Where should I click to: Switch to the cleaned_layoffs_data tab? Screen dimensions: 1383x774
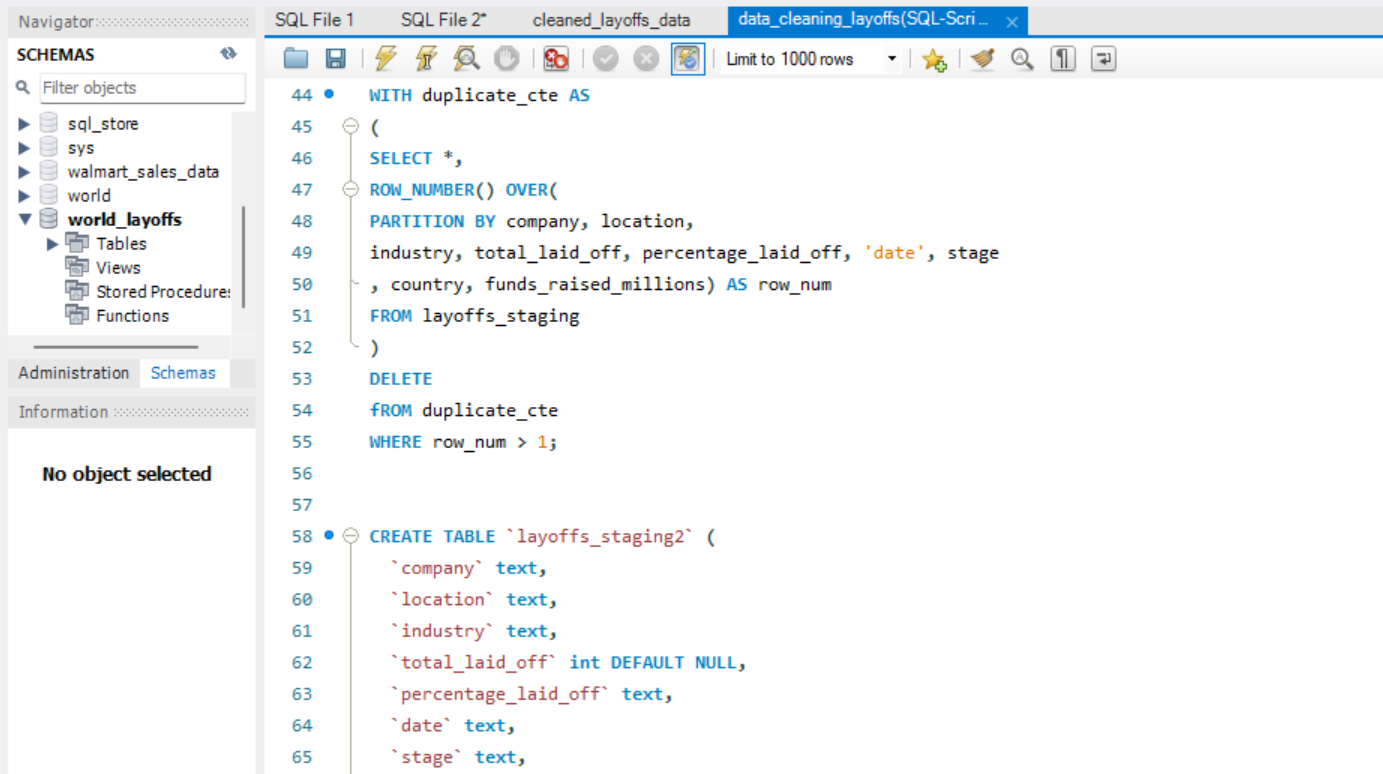coord(611,20)
